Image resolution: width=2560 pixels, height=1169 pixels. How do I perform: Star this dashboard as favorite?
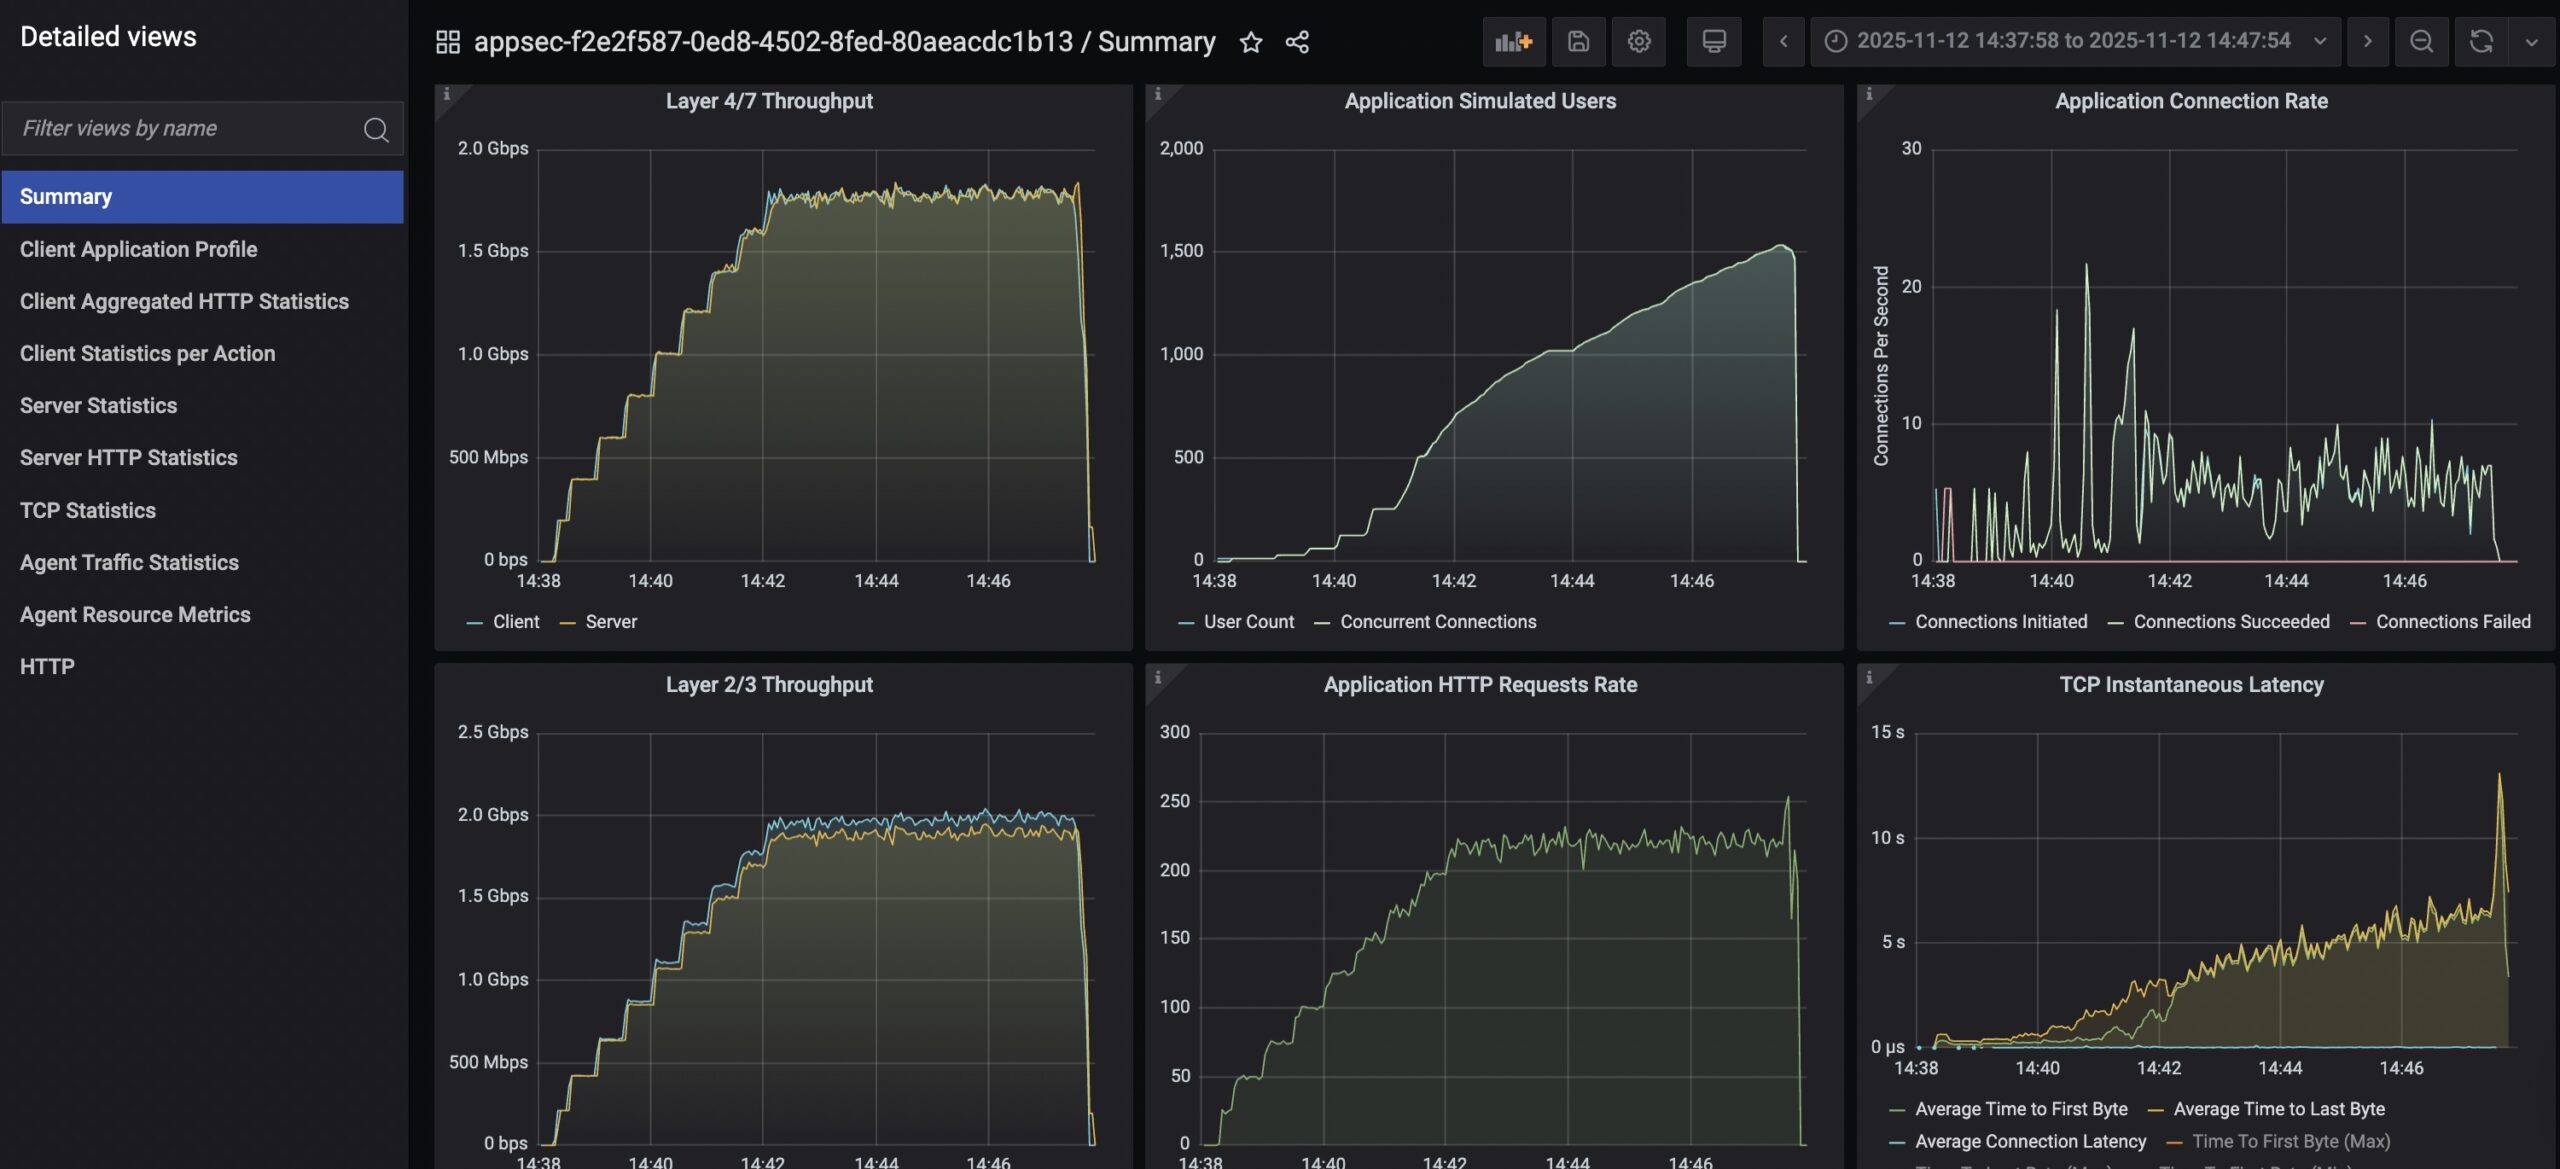(1250, 42)
